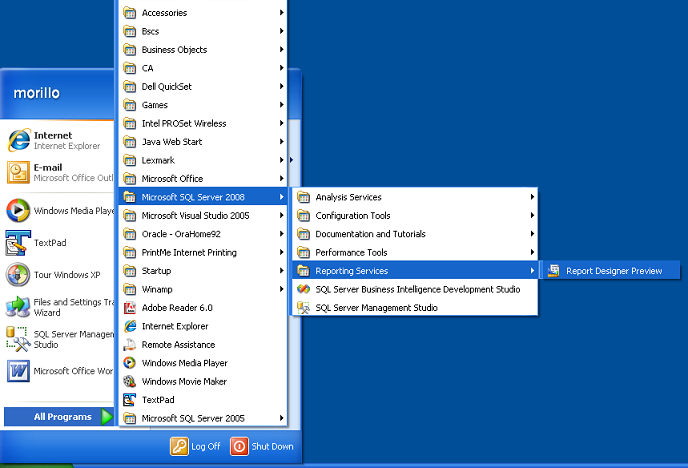Open the CA program group

[x=203, y=68]
